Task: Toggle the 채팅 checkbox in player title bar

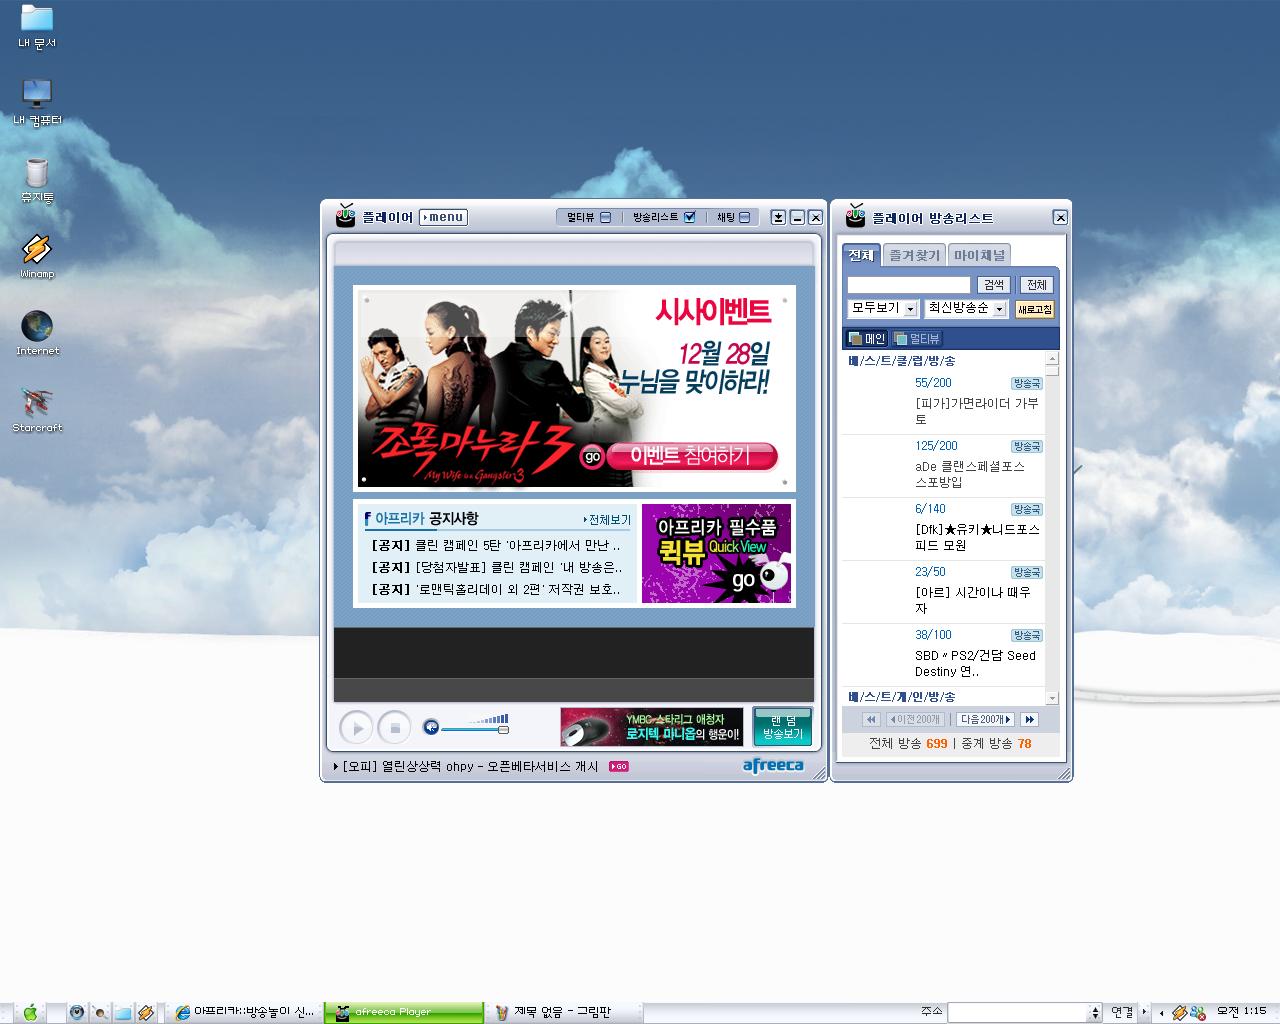Action: (745, 217)
